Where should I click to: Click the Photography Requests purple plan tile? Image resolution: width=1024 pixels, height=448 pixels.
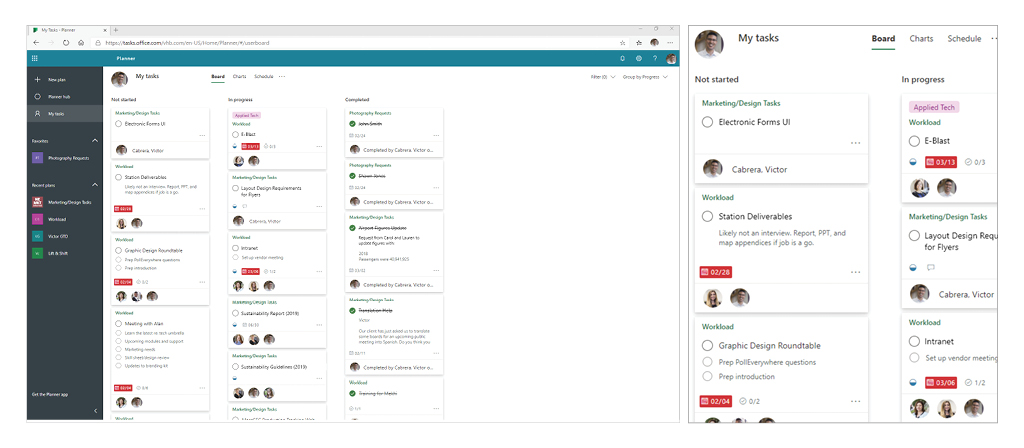(37, 158)
